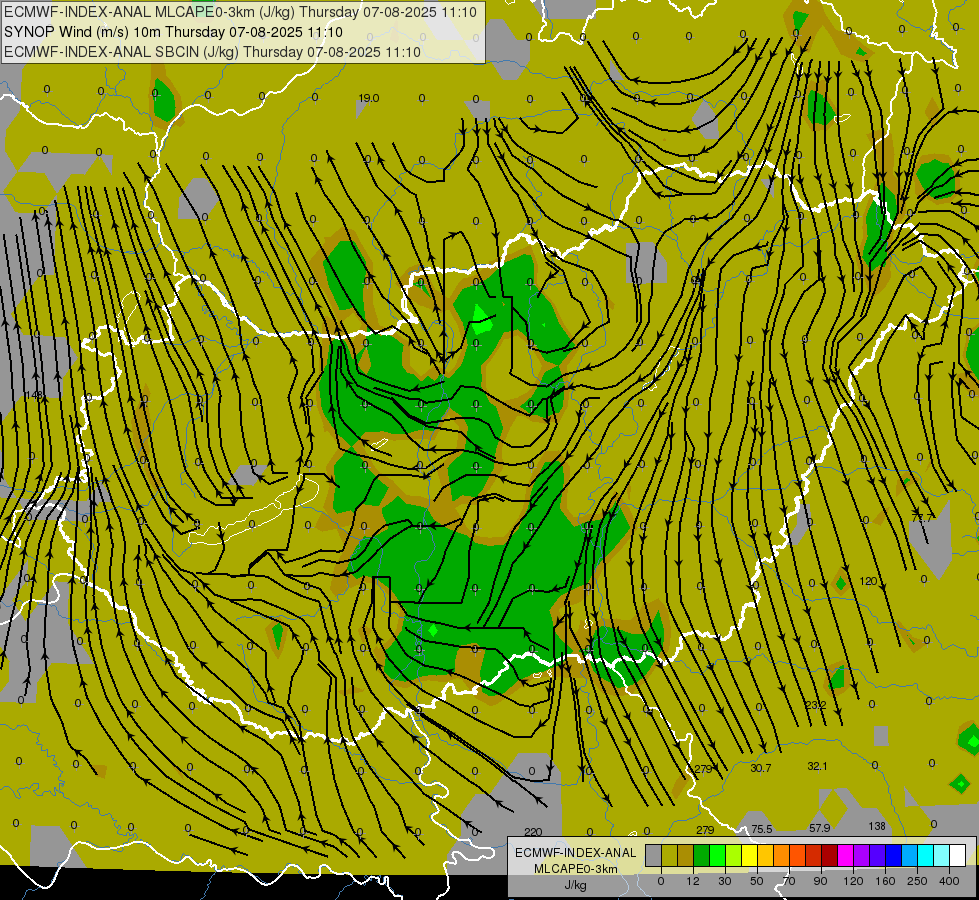This screenshot has height=900, width=979.
Task: Select the dark green legend swatch
Action: 702,855
